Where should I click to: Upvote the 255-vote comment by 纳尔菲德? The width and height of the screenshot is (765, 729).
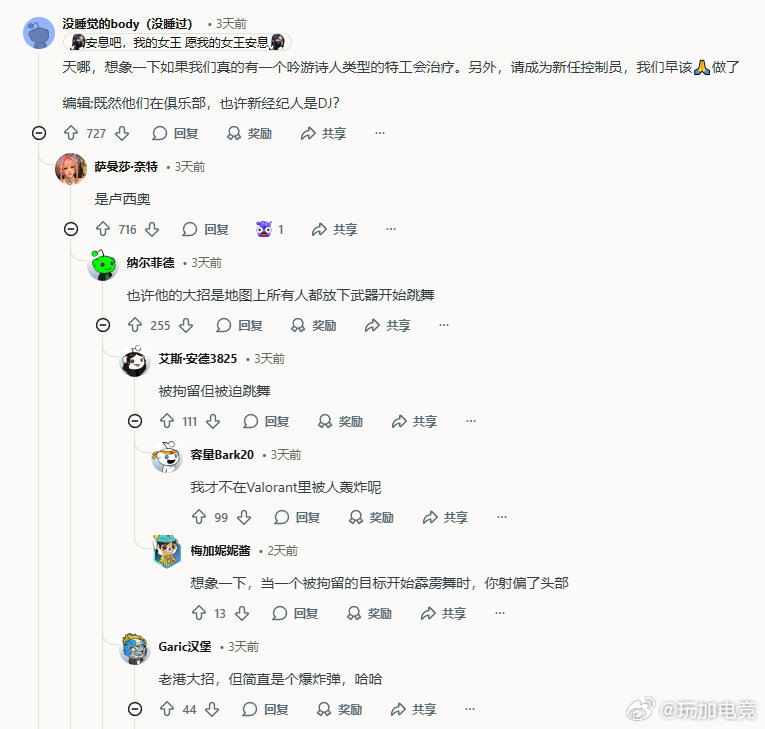tap(135, 325)
